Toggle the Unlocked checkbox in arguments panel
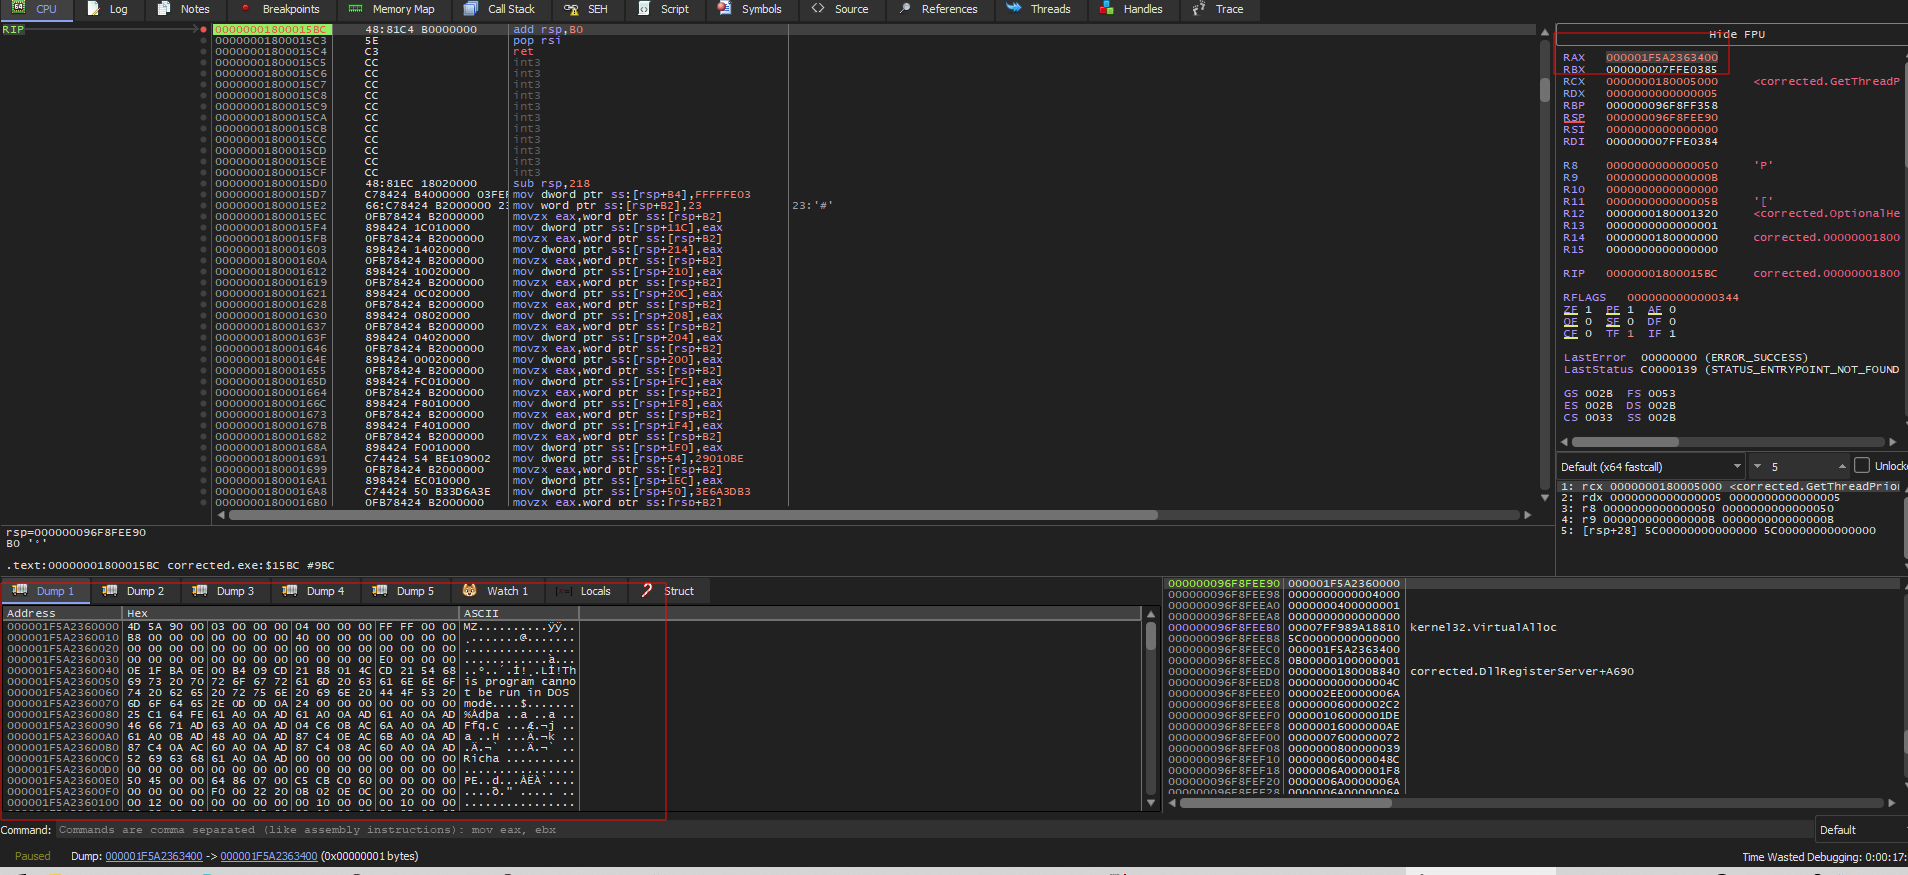 (1862, 466)
